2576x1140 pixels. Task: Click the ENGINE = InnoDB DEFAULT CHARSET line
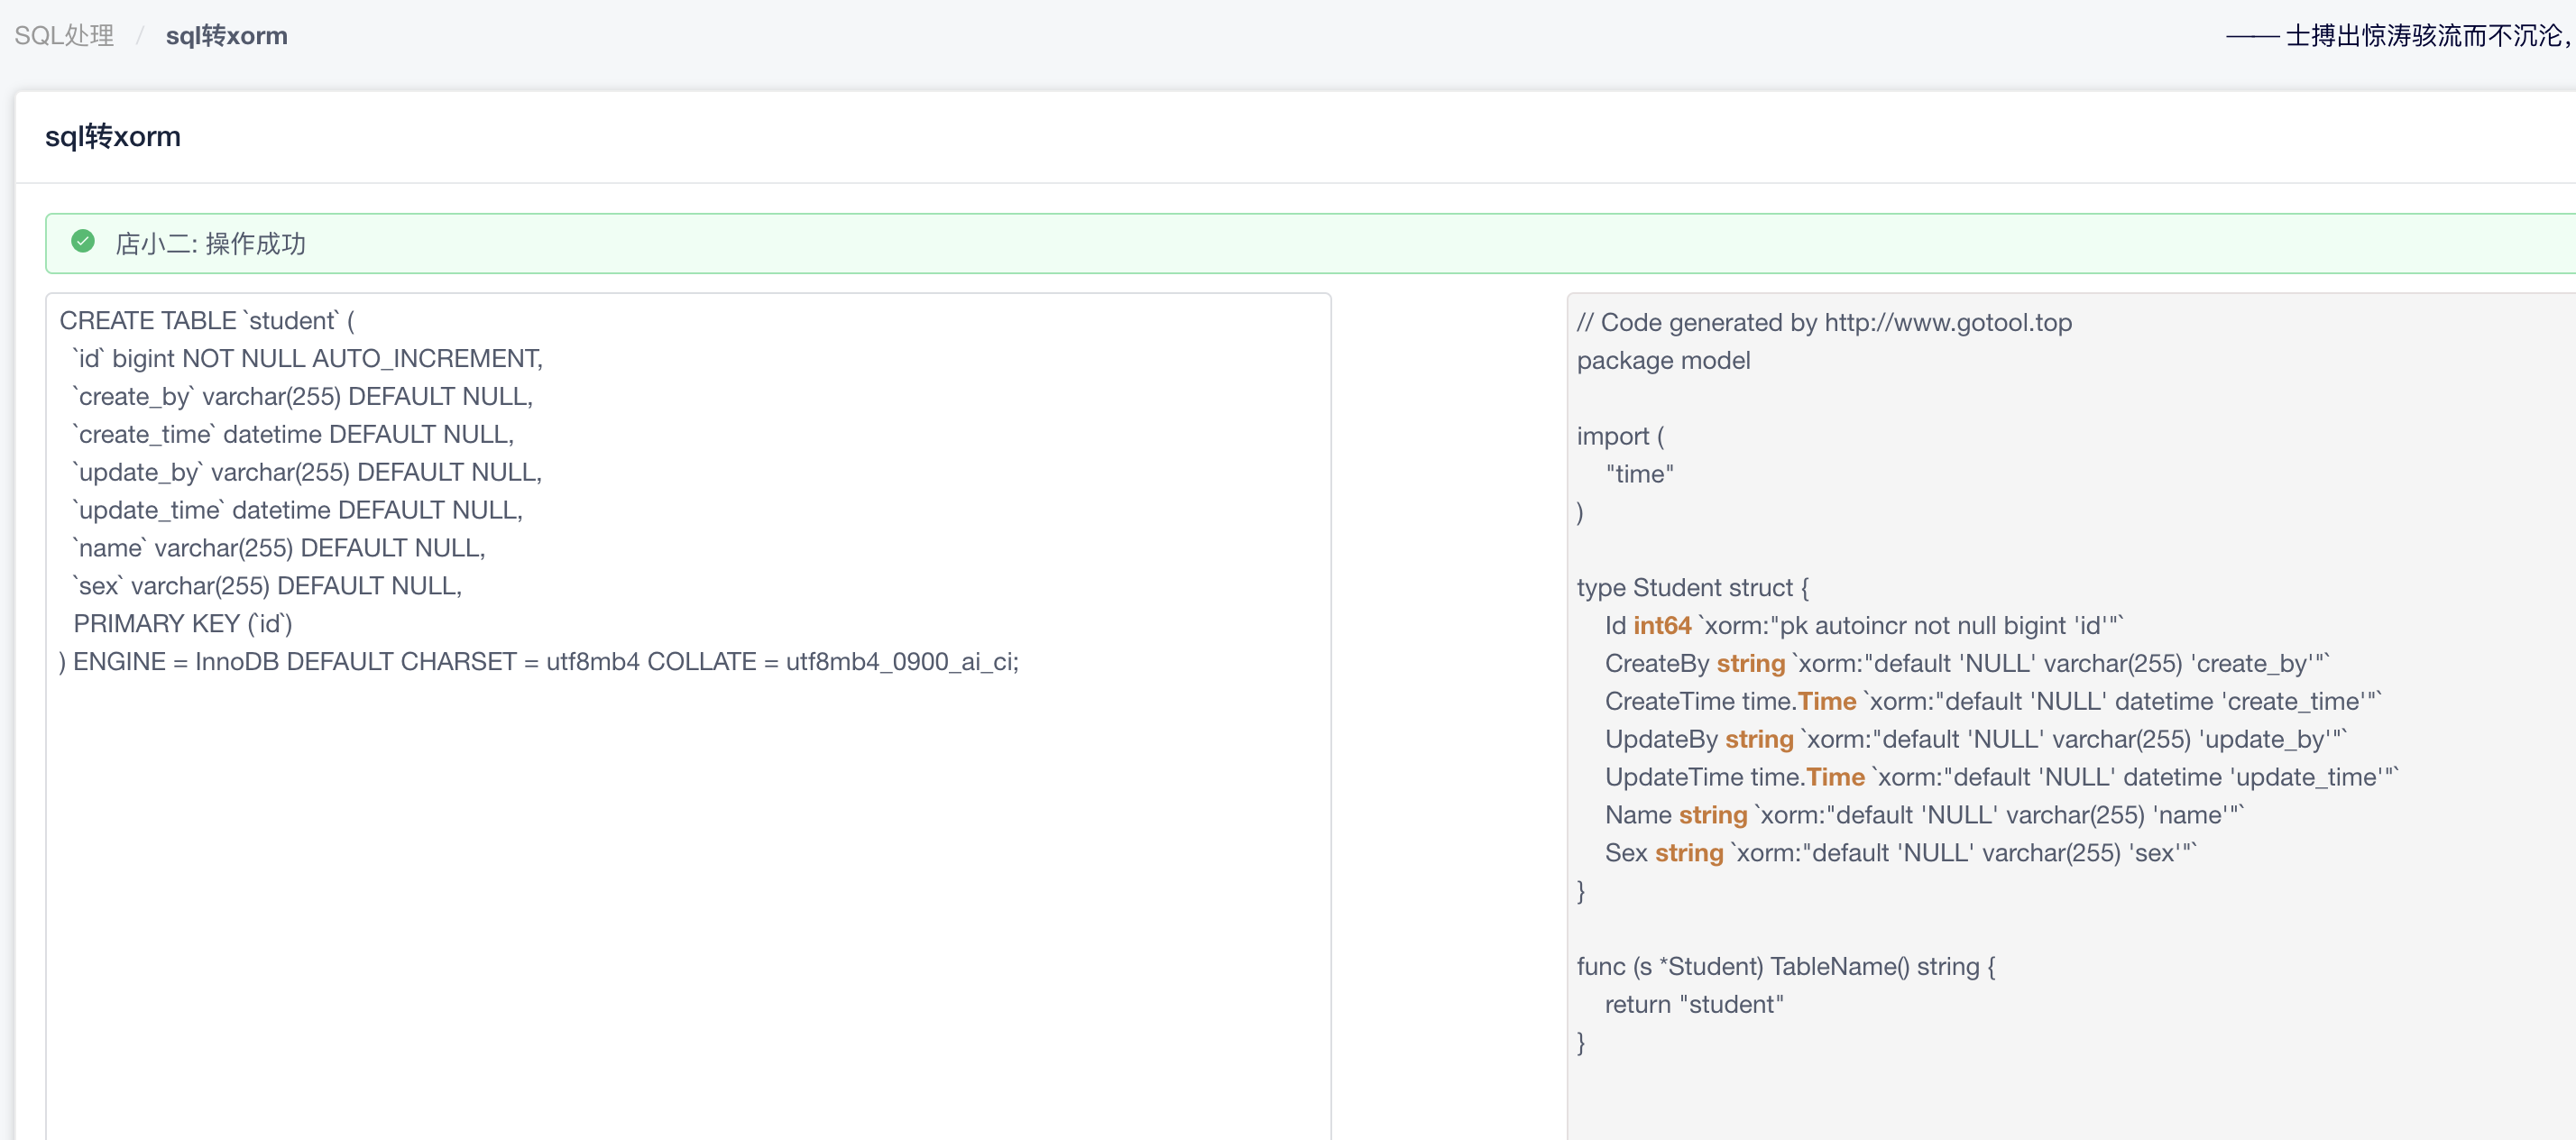point(539,663)
